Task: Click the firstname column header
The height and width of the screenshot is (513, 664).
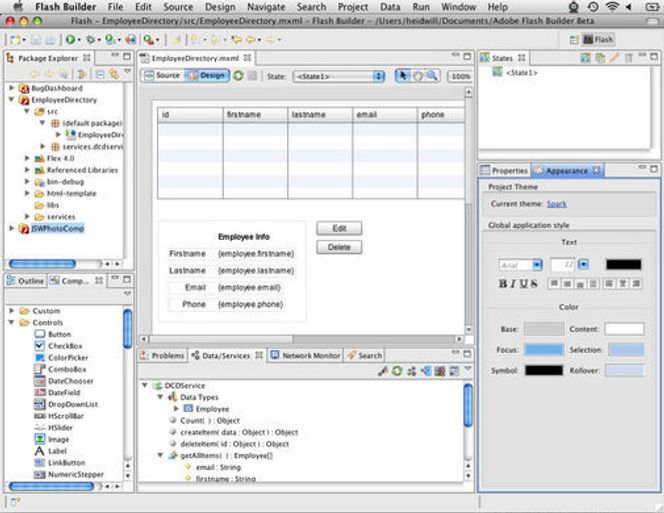Action: click(x=255, y=114)
